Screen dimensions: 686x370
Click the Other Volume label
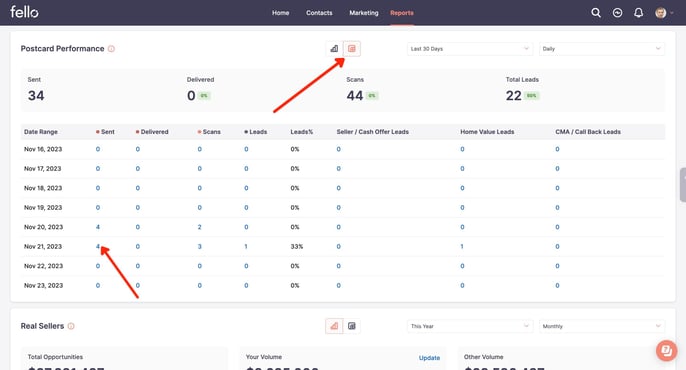[483, 357]
